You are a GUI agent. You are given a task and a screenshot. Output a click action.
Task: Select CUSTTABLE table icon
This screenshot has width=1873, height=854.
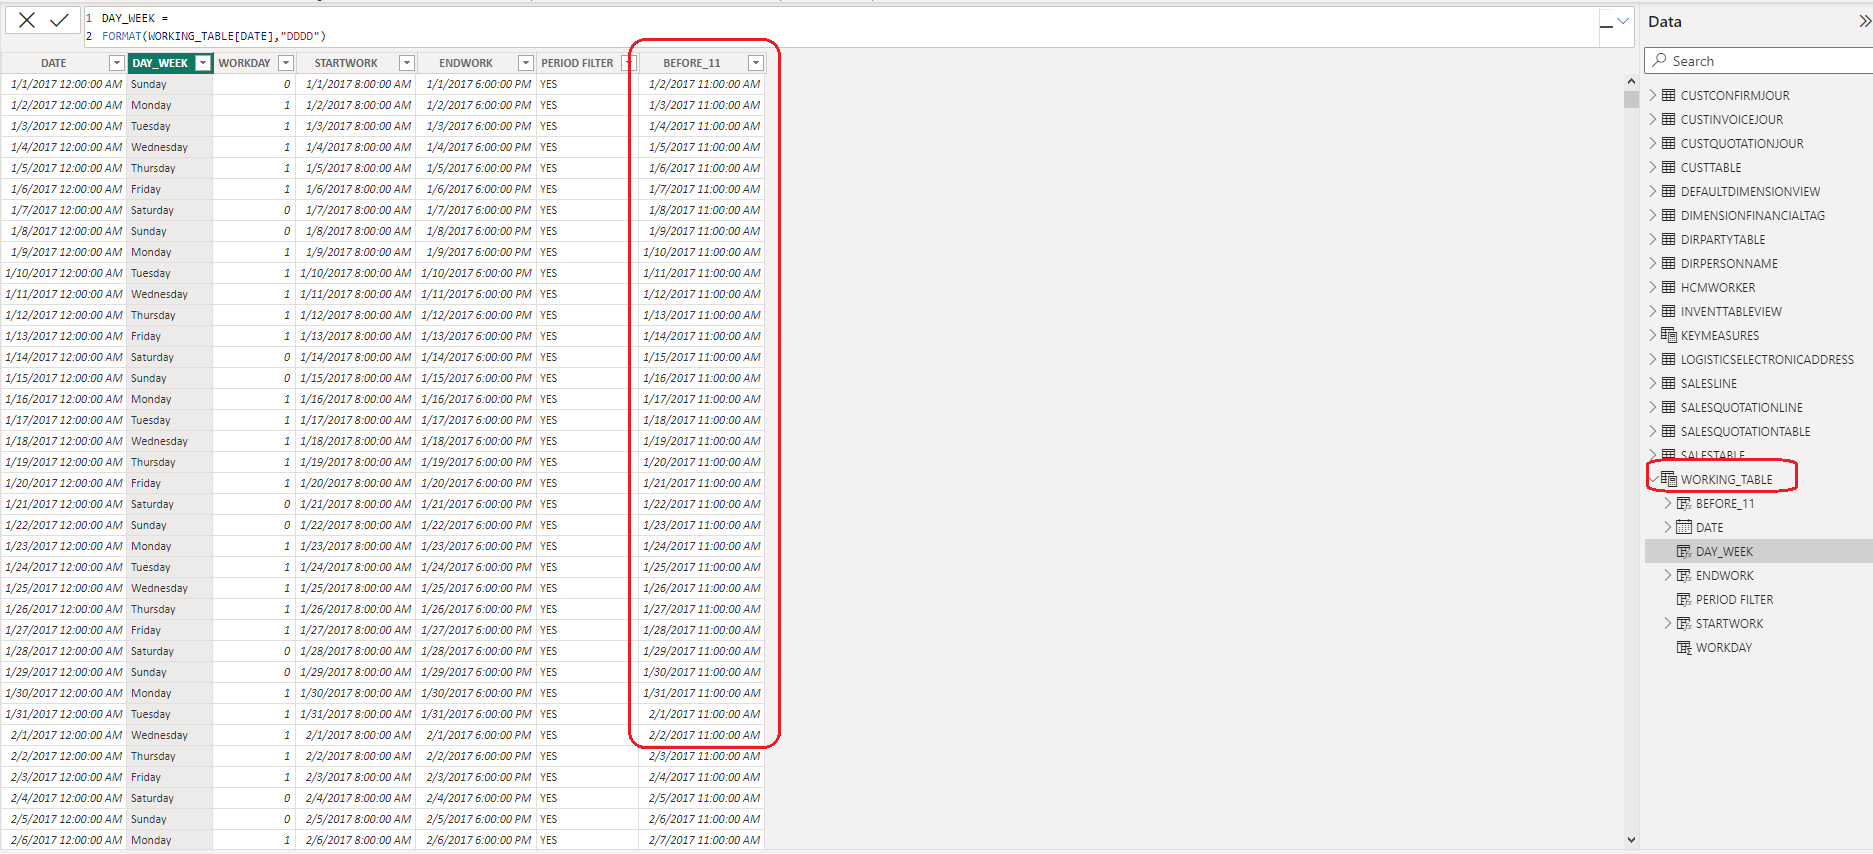click(x=1668, y=168)
